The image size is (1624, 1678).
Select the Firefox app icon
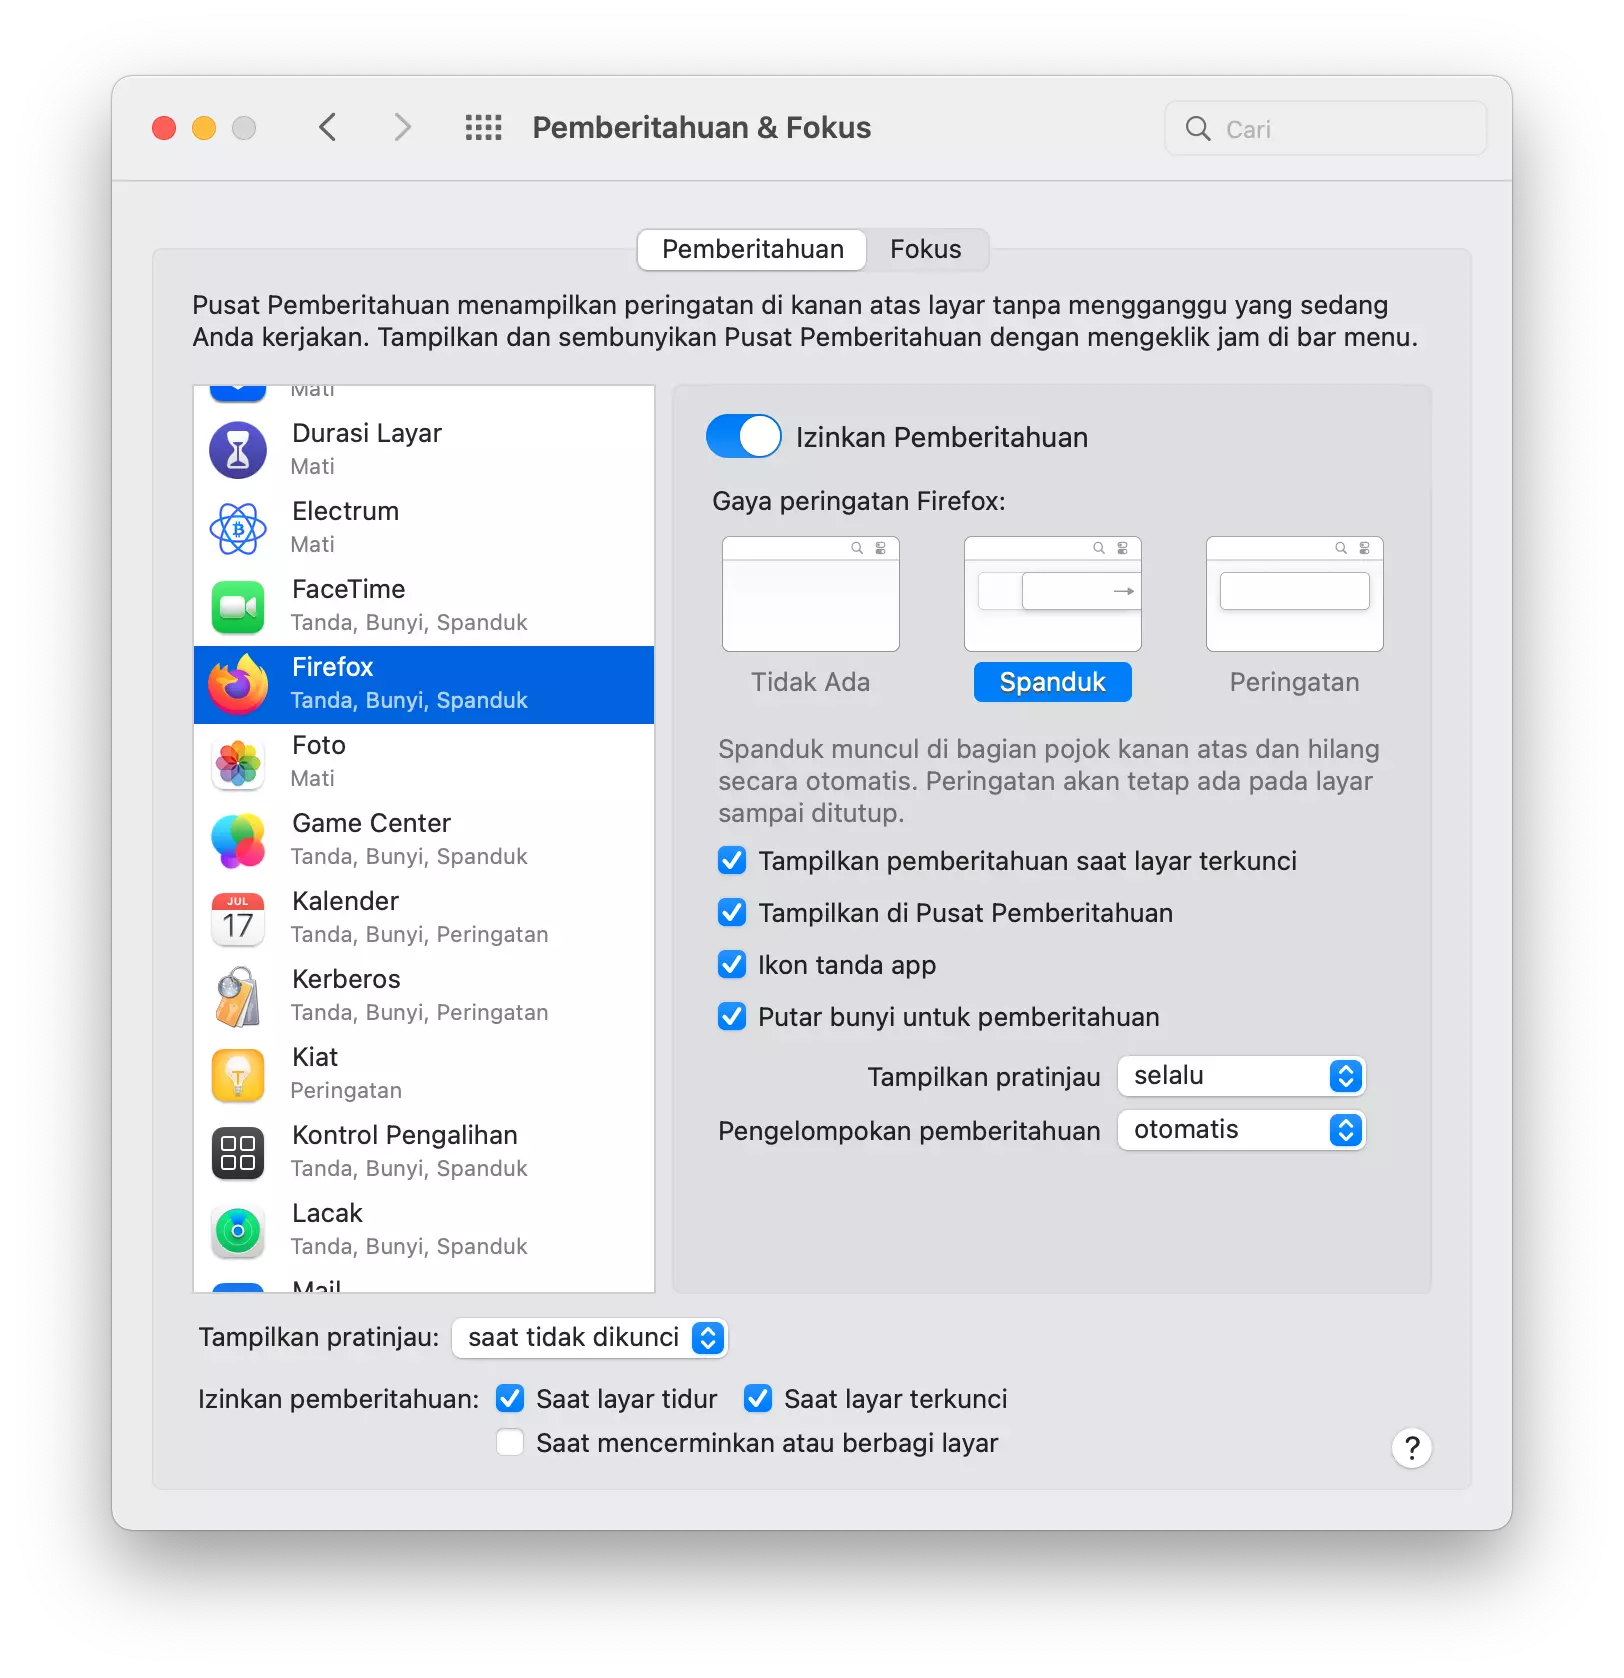click(237, 684)
